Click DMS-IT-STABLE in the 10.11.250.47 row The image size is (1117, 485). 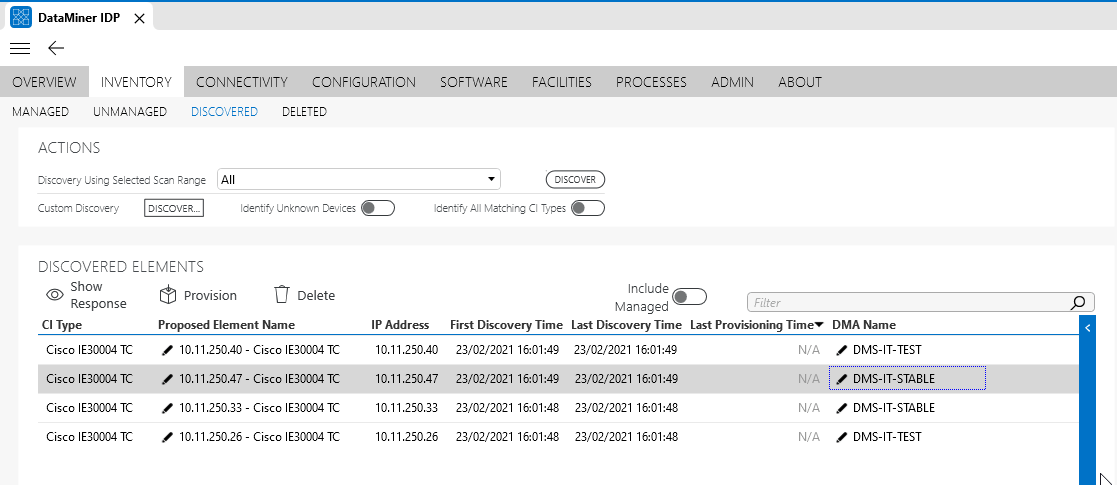tap(893, 379)
